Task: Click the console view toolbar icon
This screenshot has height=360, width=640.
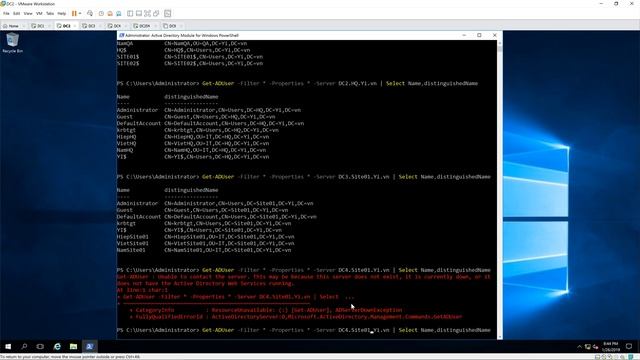Action: tap(167, 13)
